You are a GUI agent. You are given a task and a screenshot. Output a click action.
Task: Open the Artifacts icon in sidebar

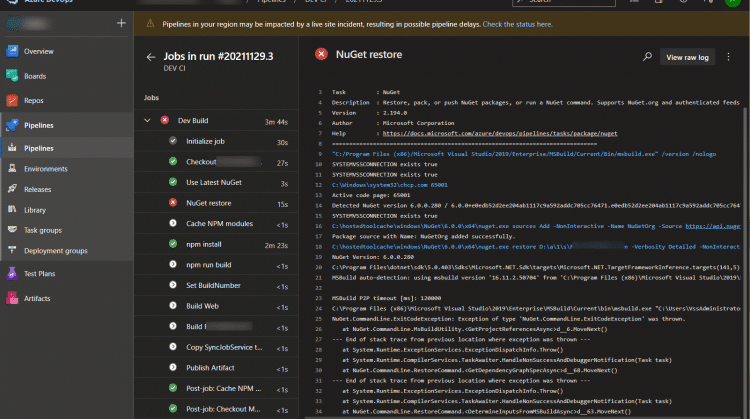point(12,298)
